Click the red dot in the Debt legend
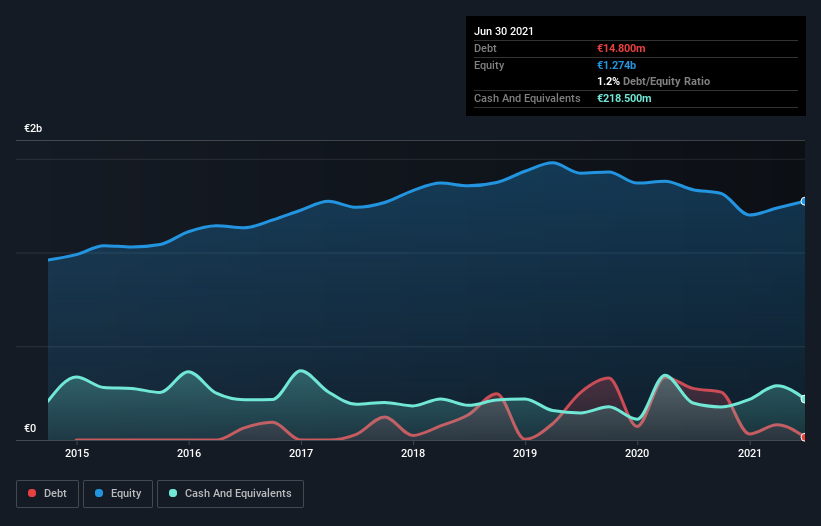821x526 pixels. (33, 494)
